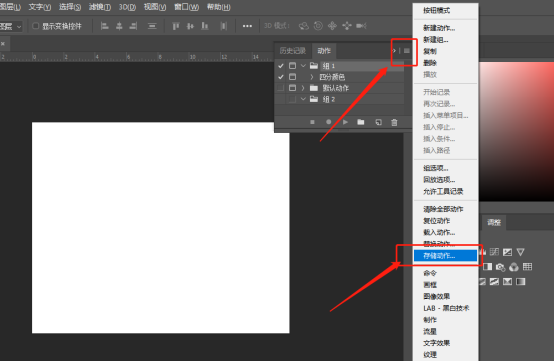Add a Curves adjustment from the icons
The width and height of the screenshot is (554, 361).
click(494, 252)
